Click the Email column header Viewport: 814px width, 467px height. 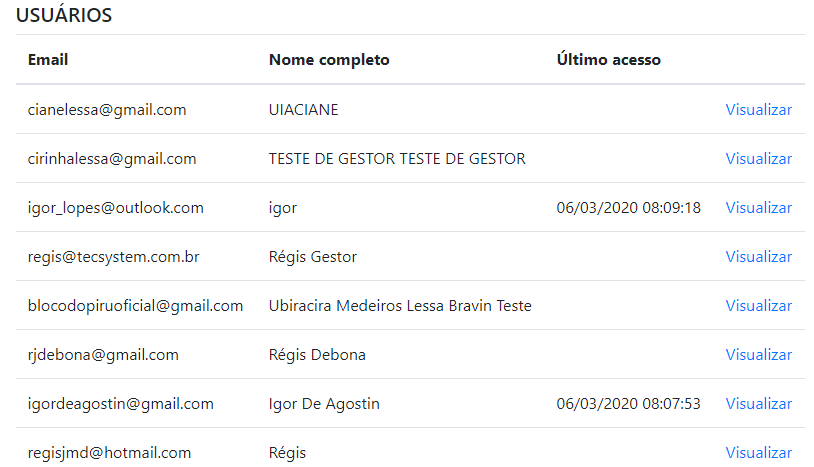tap(48, 60)
